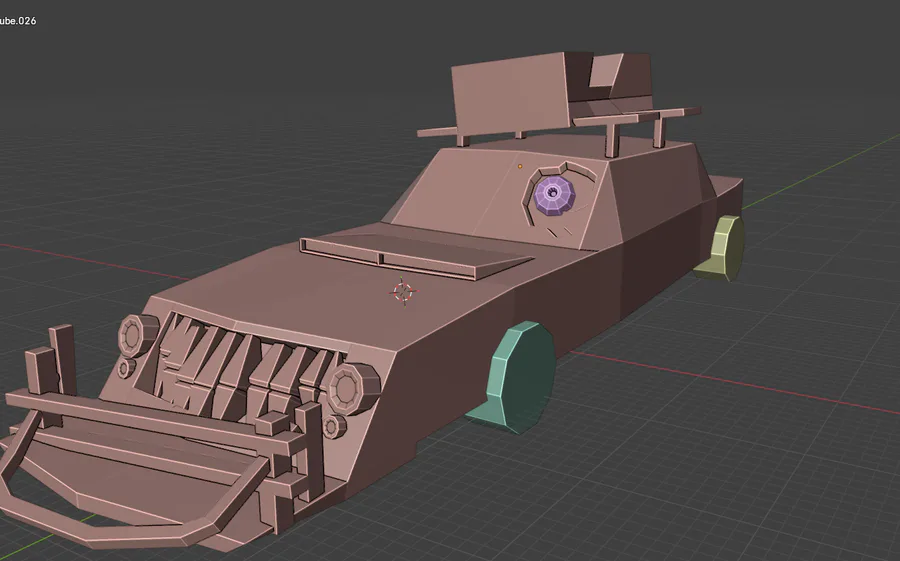Click the 'ube.026' object name label
The image size is (900, 561).
pyautogui.click(x=18, y=21)
